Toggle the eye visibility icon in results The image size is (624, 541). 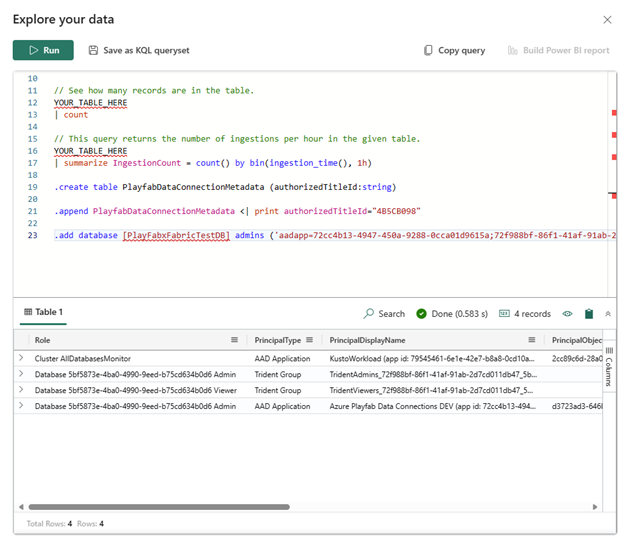click(x=567, y=314)
